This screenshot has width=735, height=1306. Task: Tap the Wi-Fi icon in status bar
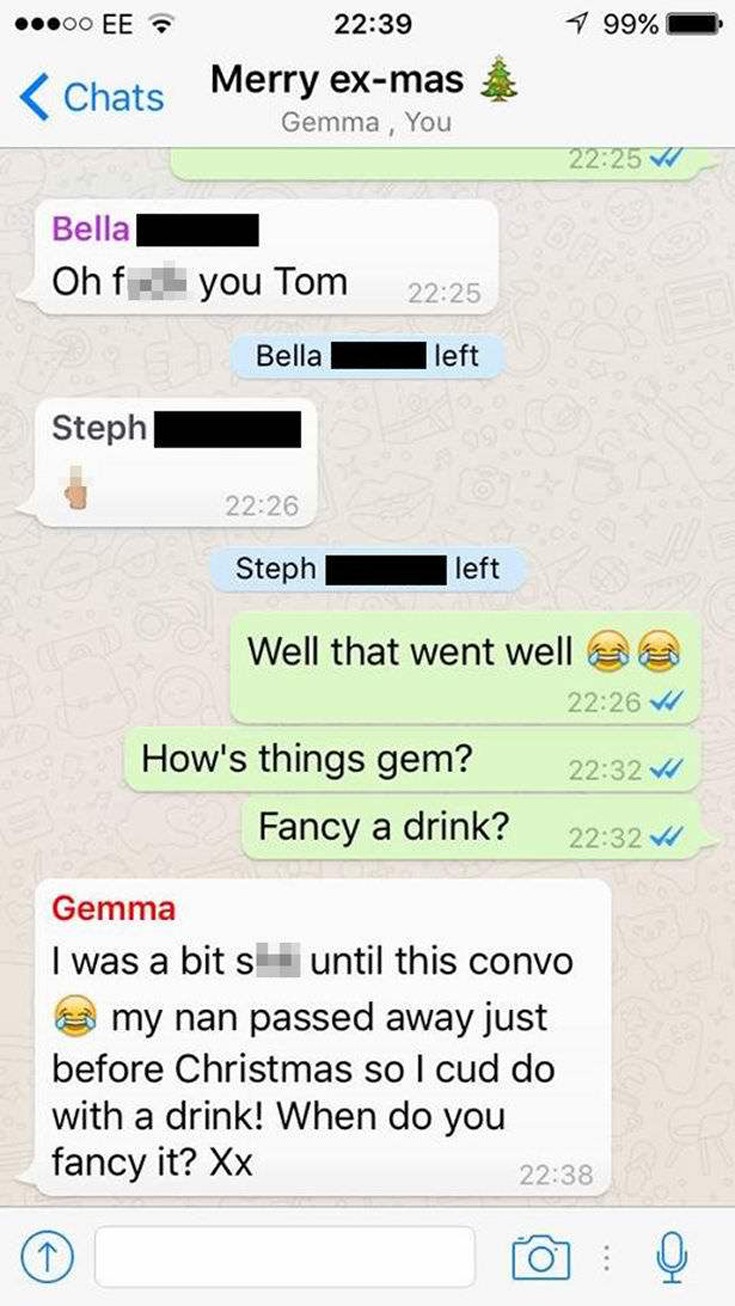coord(161,23)
